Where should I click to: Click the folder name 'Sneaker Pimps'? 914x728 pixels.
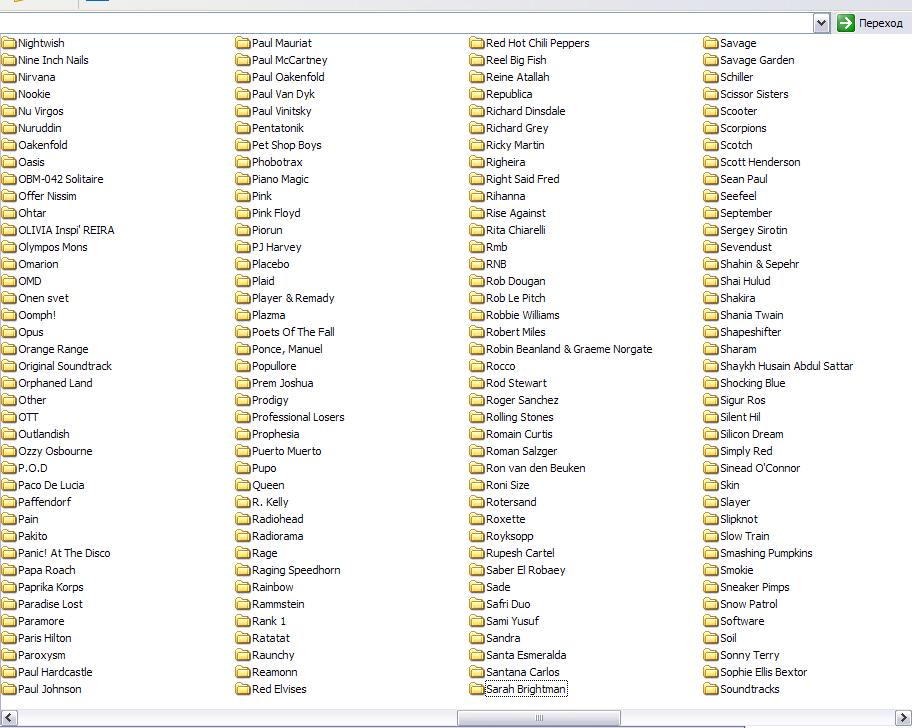[x=755, y=587]
